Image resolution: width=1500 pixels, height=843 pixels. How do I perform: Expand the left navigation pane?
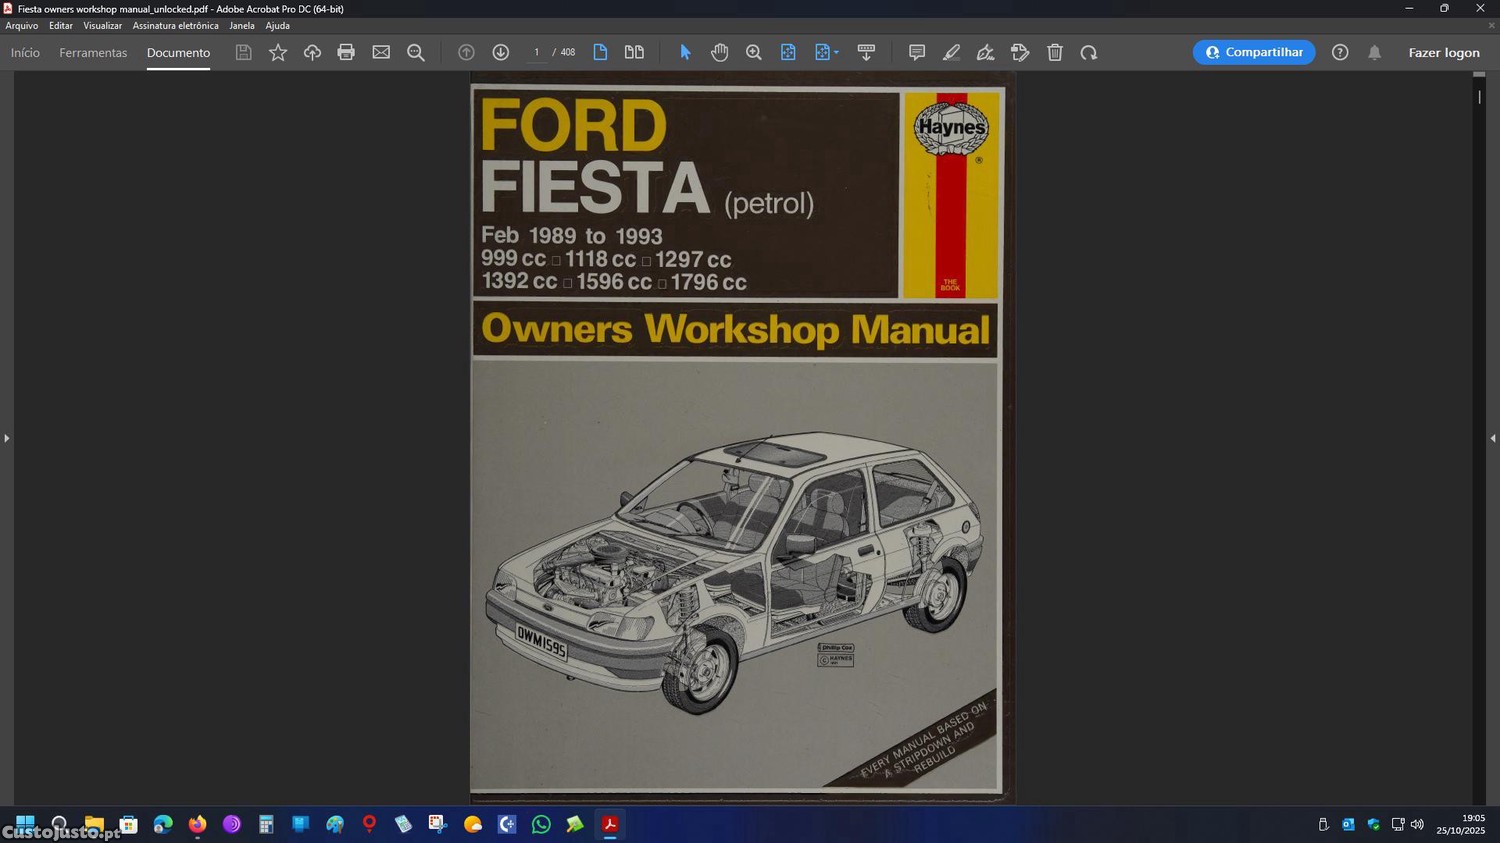(6, 438)
